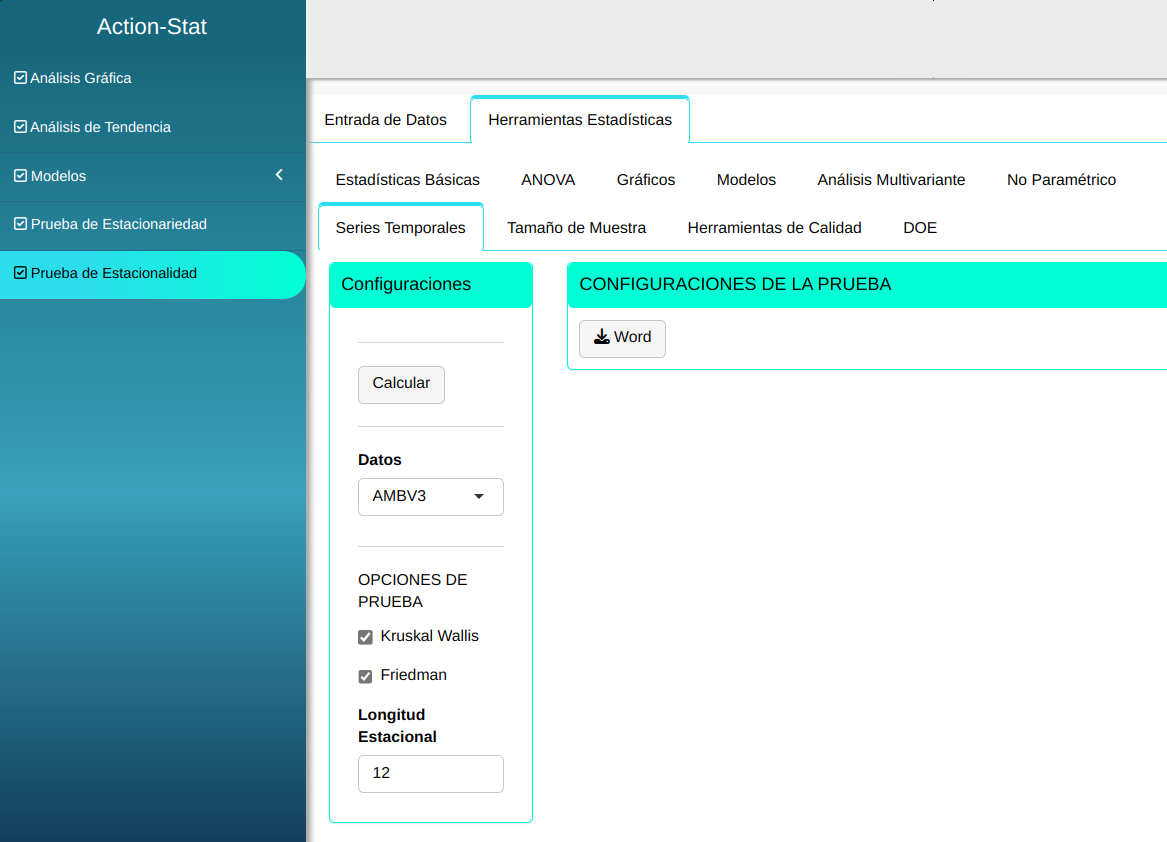Click the Prueba de Estacionariedad icon
Viewport: 1167px width, 842px height.
(20, 224)
